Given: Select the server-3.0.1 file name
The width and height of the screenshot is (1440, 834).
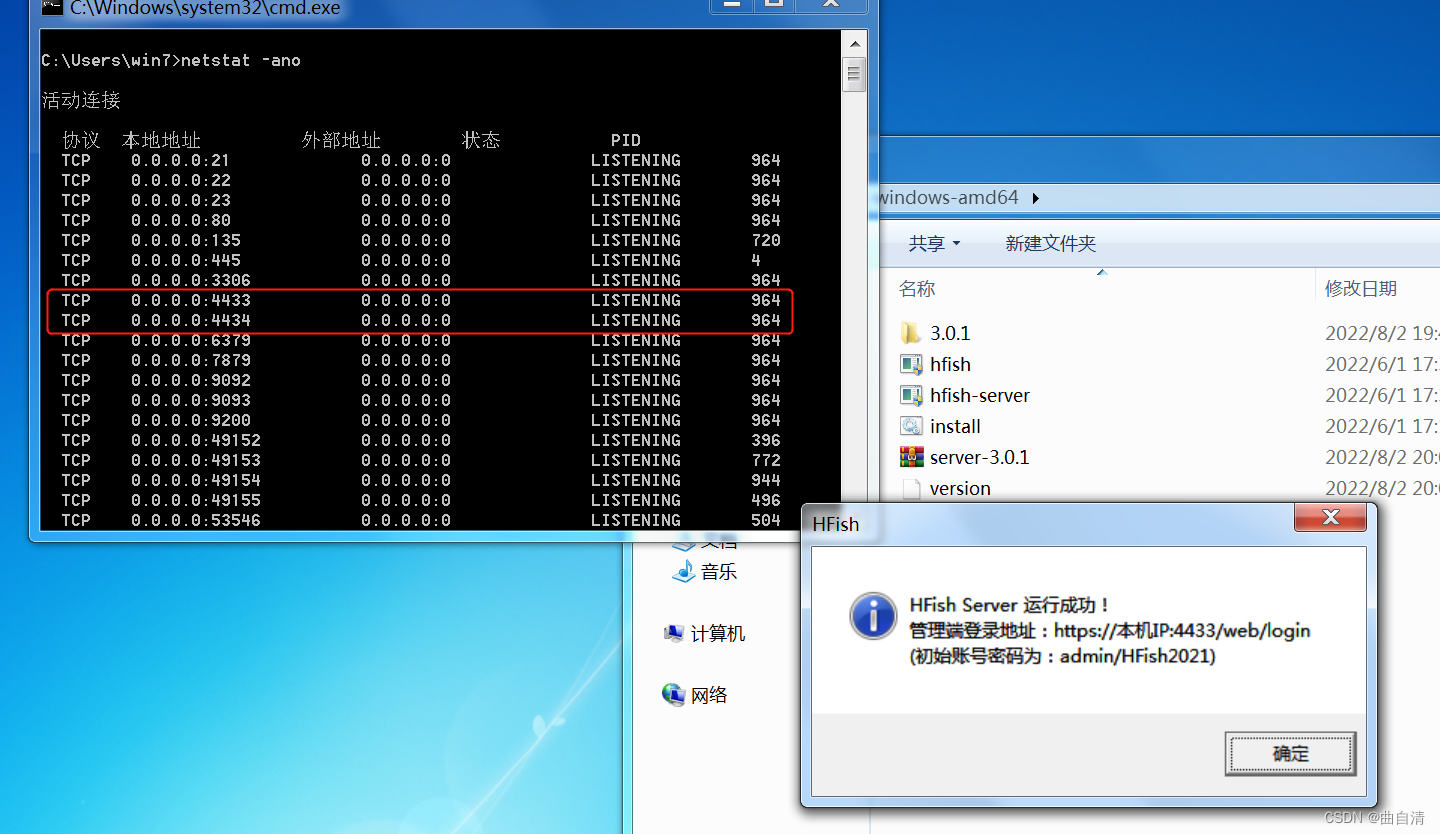Looking at the screenshot, I should point(979,457).
